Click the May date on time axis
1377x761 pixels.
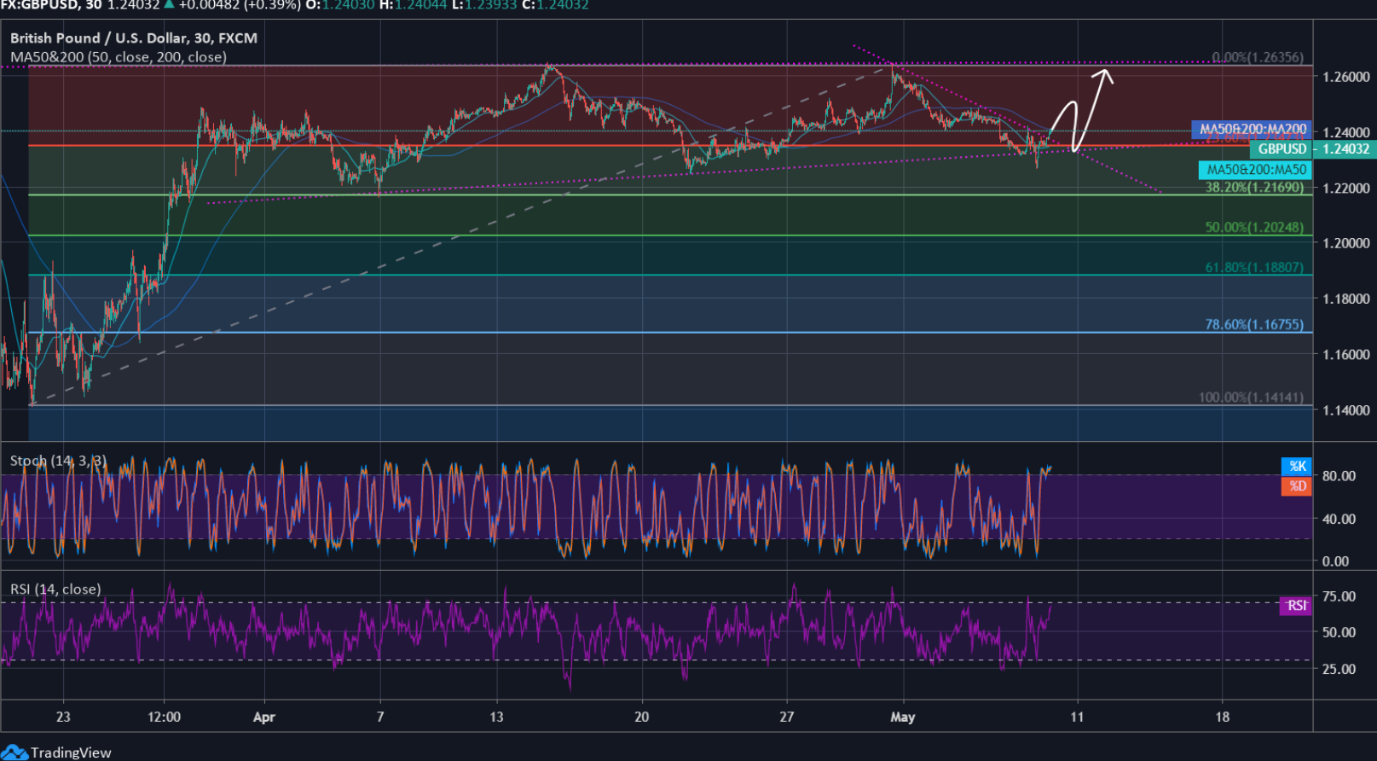tap(903, 717)
